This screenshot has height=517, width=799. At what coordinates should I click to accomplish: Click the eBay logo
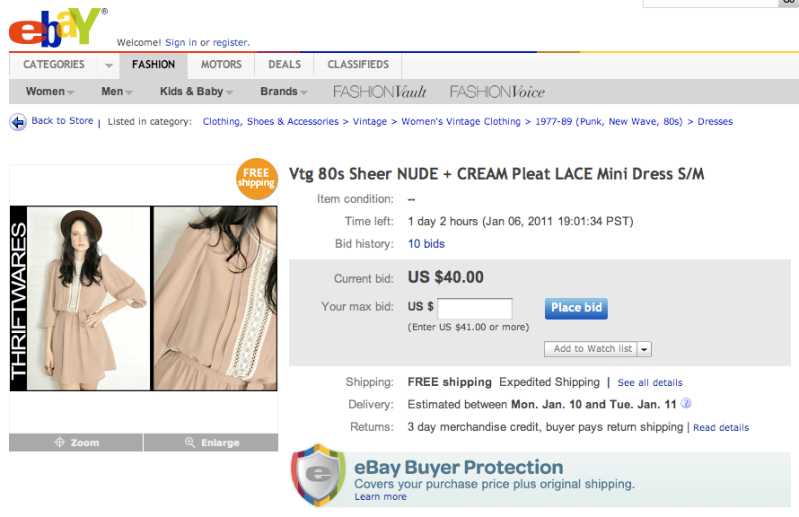pyautogui.click(x=55, y=28)
